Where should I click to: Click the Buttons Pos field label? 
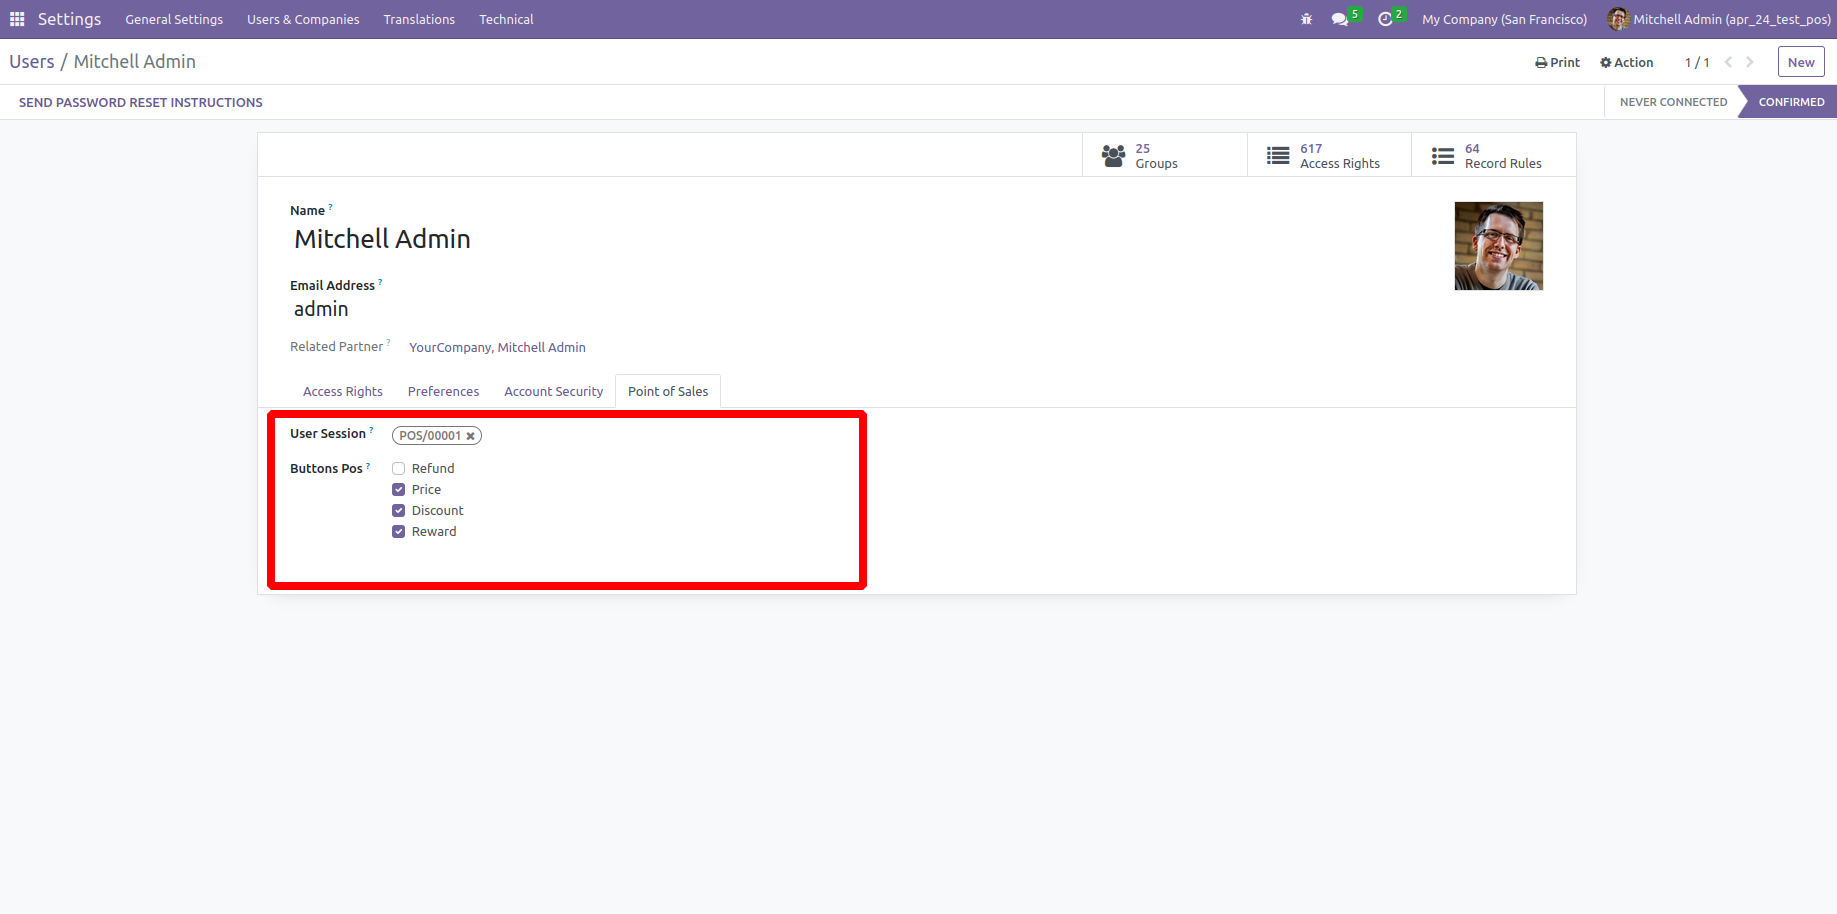pos(326,469)
